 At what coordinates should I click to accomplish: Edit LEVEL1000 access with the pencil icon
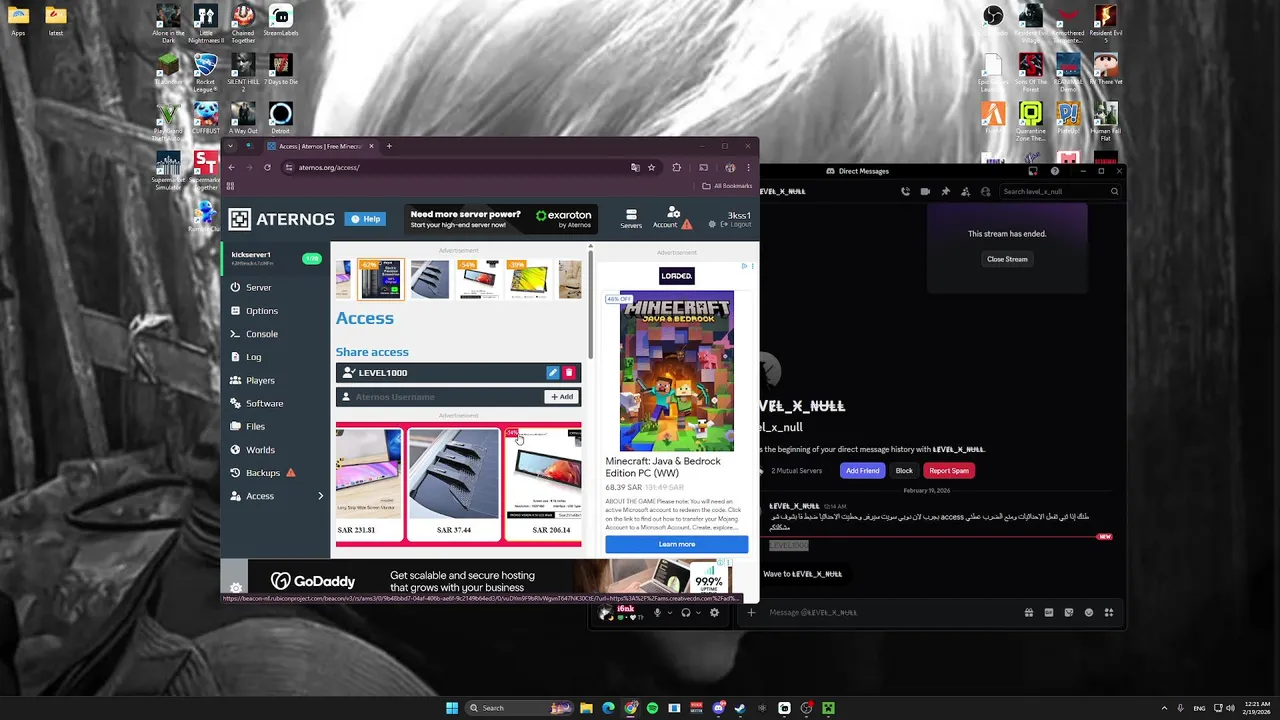click(x=552, y=373)
